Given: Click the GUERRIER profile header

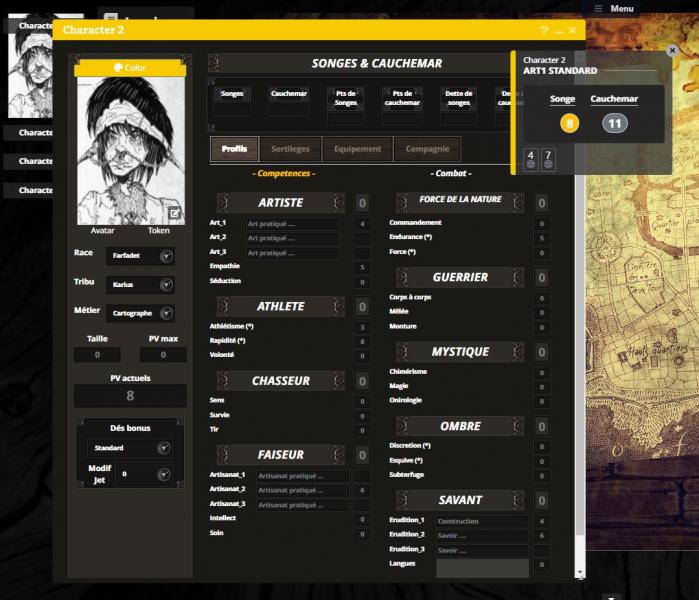Looking at the screenshot, I should [x=460, y=277].
